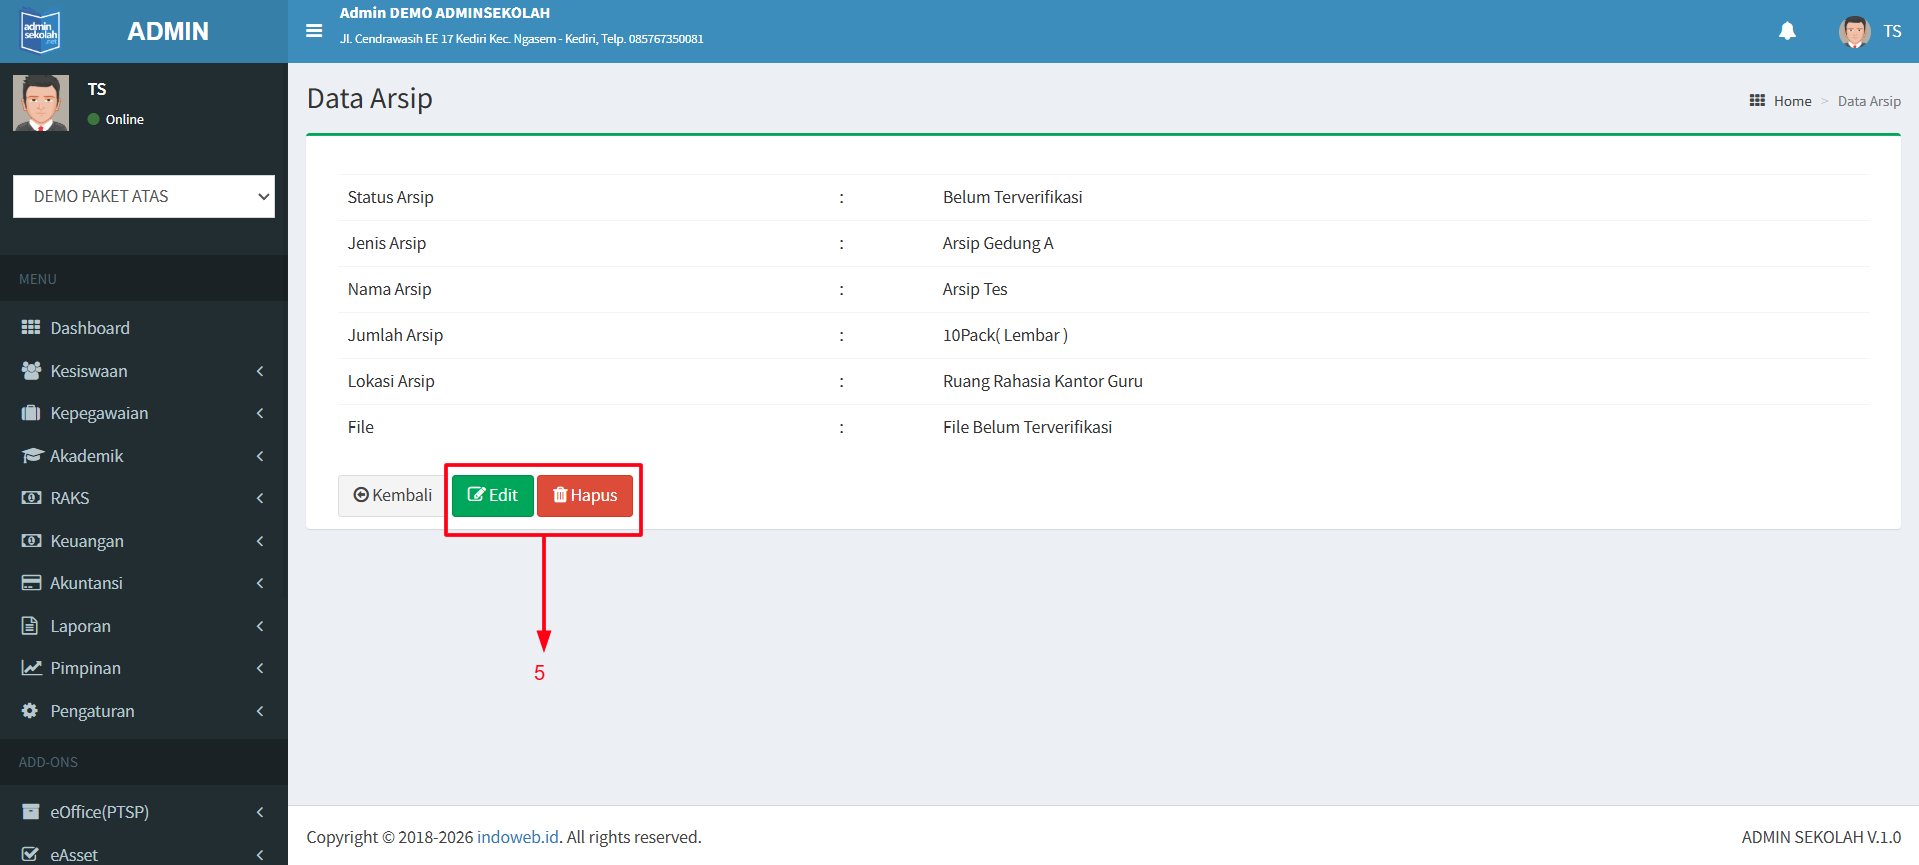Click the notification bell icon
This screenshot has height=865, width=1919.
click(1787, 31)
